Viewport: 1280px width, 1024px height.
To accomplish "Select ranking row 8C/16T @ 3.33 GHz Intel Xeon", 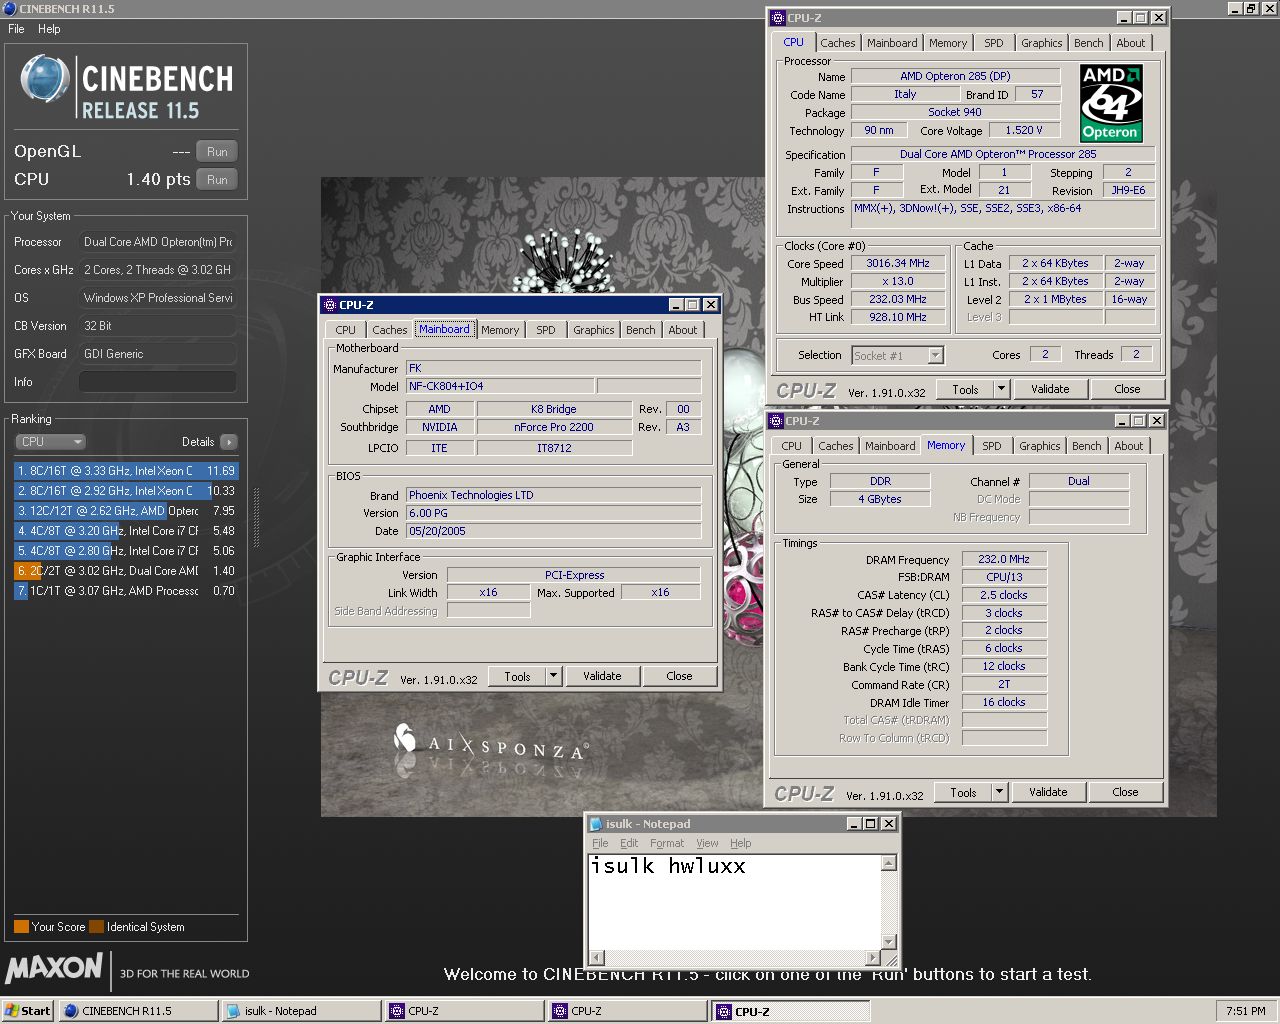I will pos(126,471).
